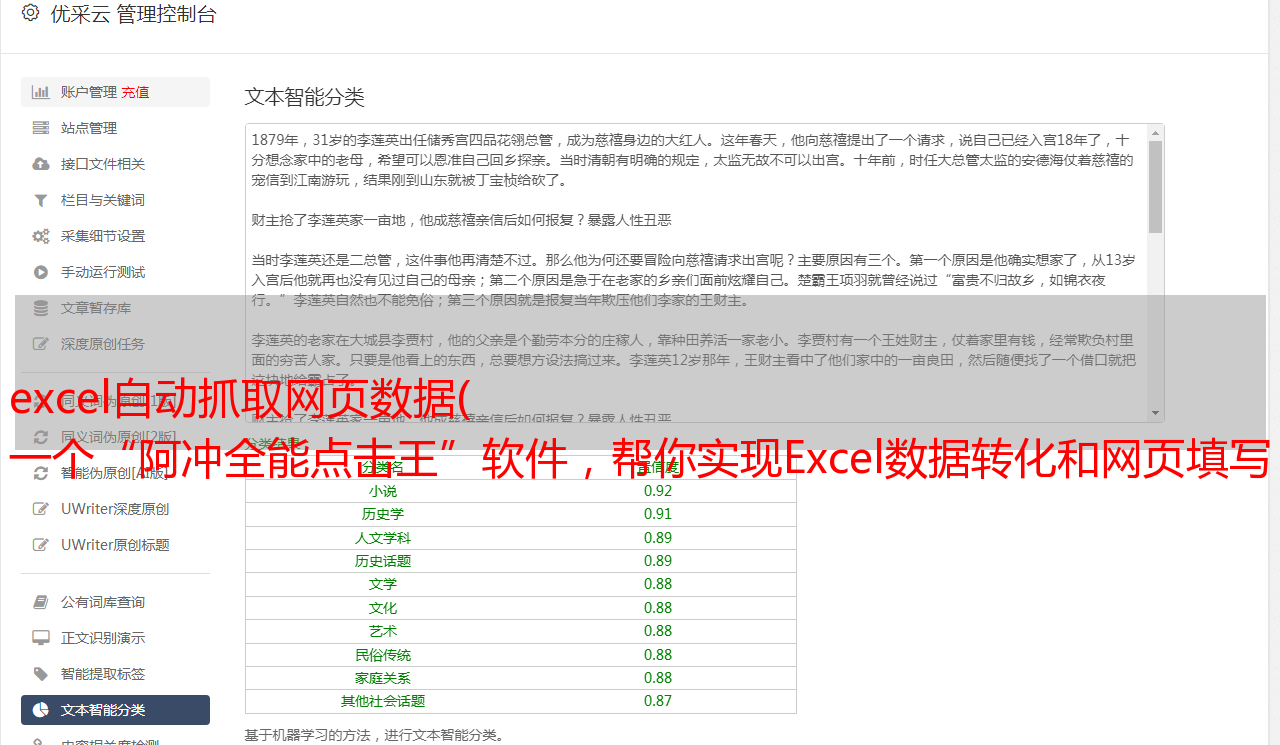
Task: Click the pencil icon for UWriter深度原创
Action: click(41, 509)
